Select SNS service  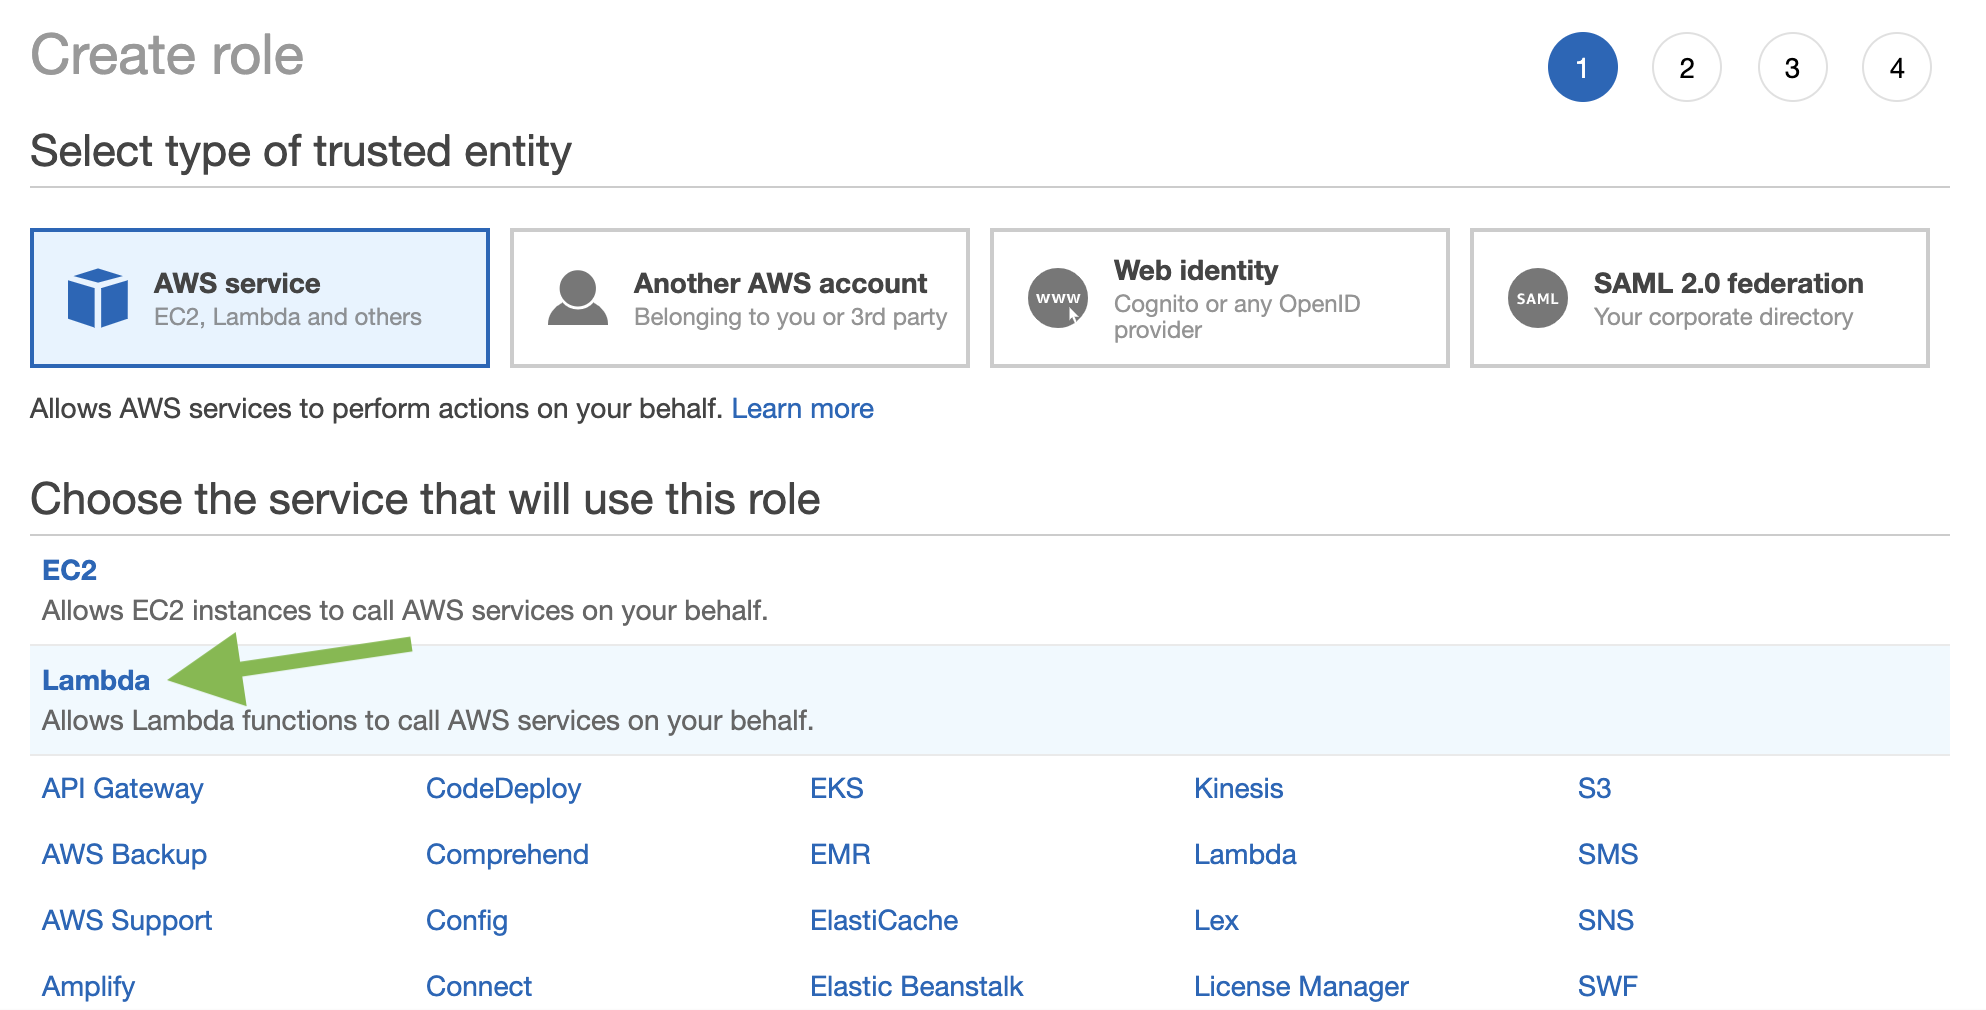1606,920
